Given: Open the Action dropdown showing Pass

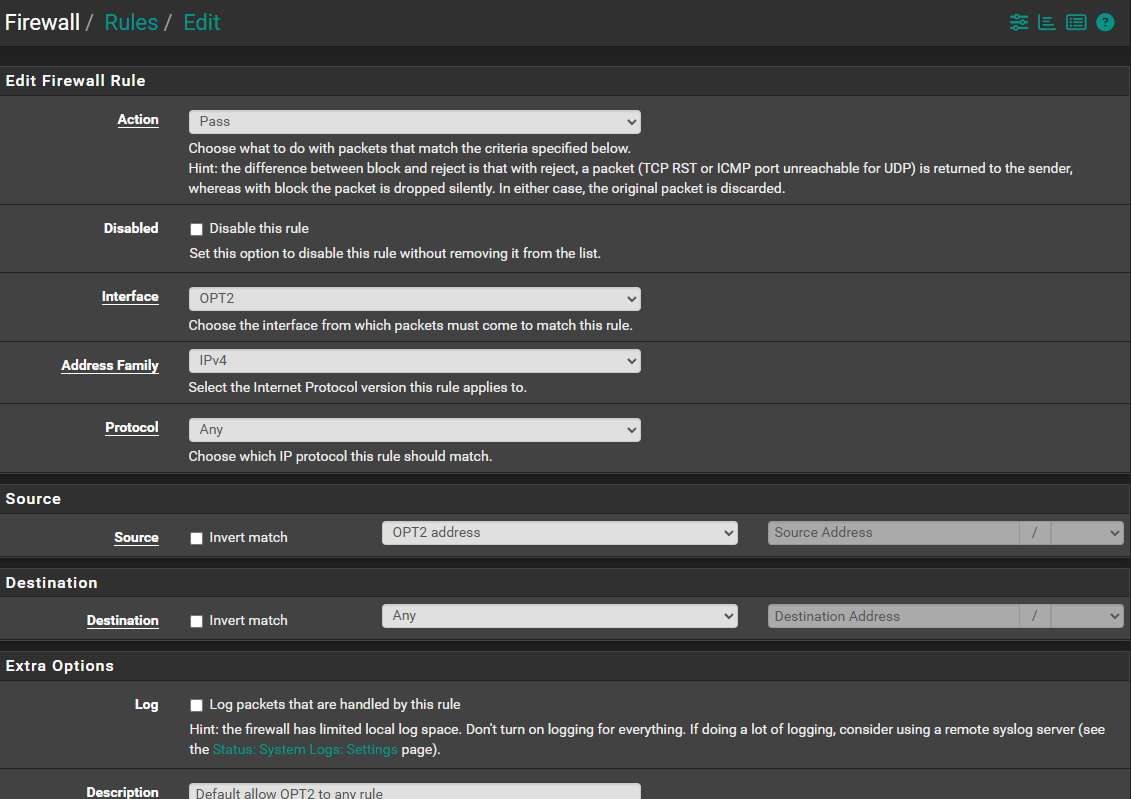Looking at the screenshot, I should coord(414,122).
